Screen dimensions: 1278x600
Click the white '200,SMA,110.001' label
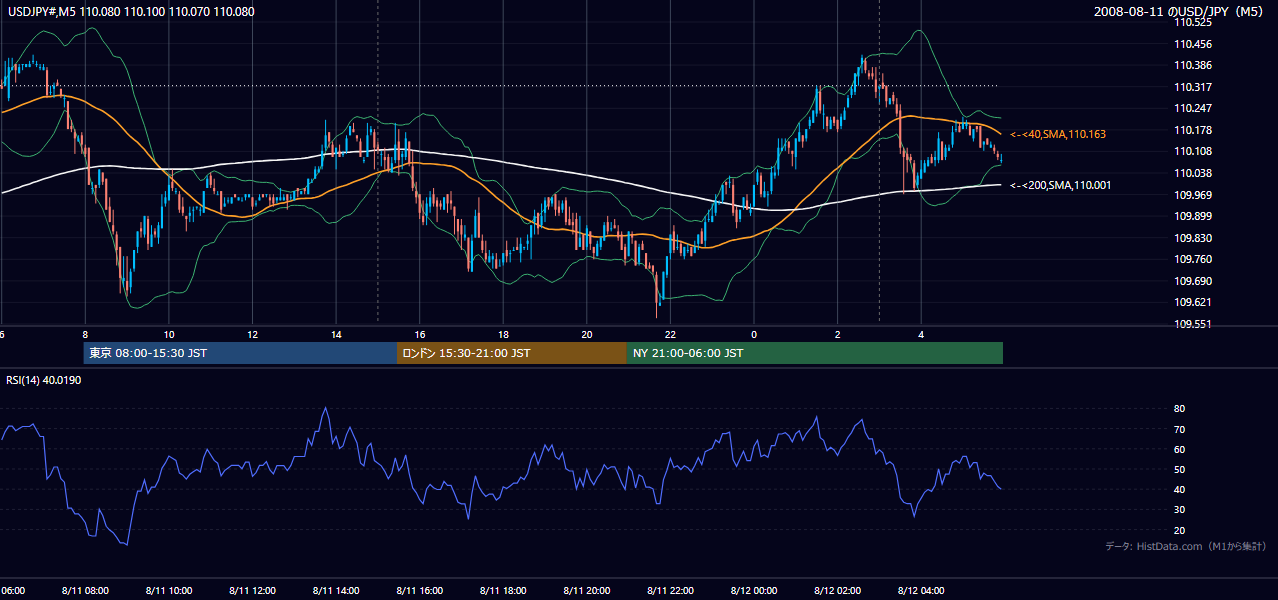coord(1060,185)
